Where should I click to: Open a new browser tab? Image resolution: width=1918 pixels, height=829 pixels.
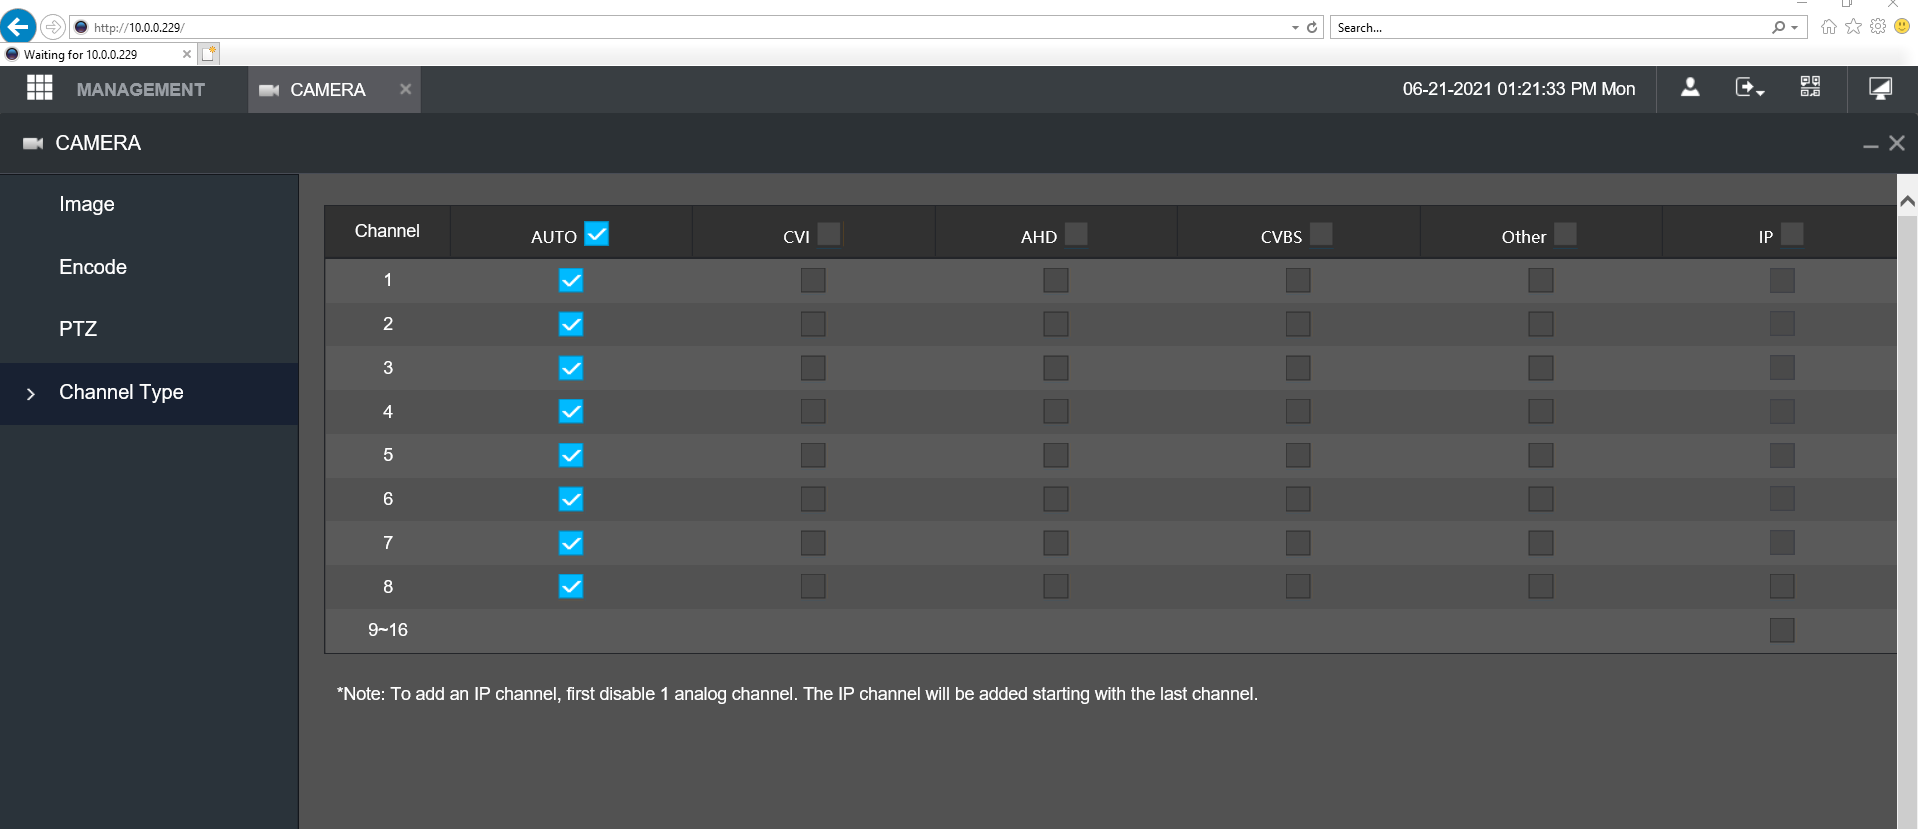click(208, 54)
